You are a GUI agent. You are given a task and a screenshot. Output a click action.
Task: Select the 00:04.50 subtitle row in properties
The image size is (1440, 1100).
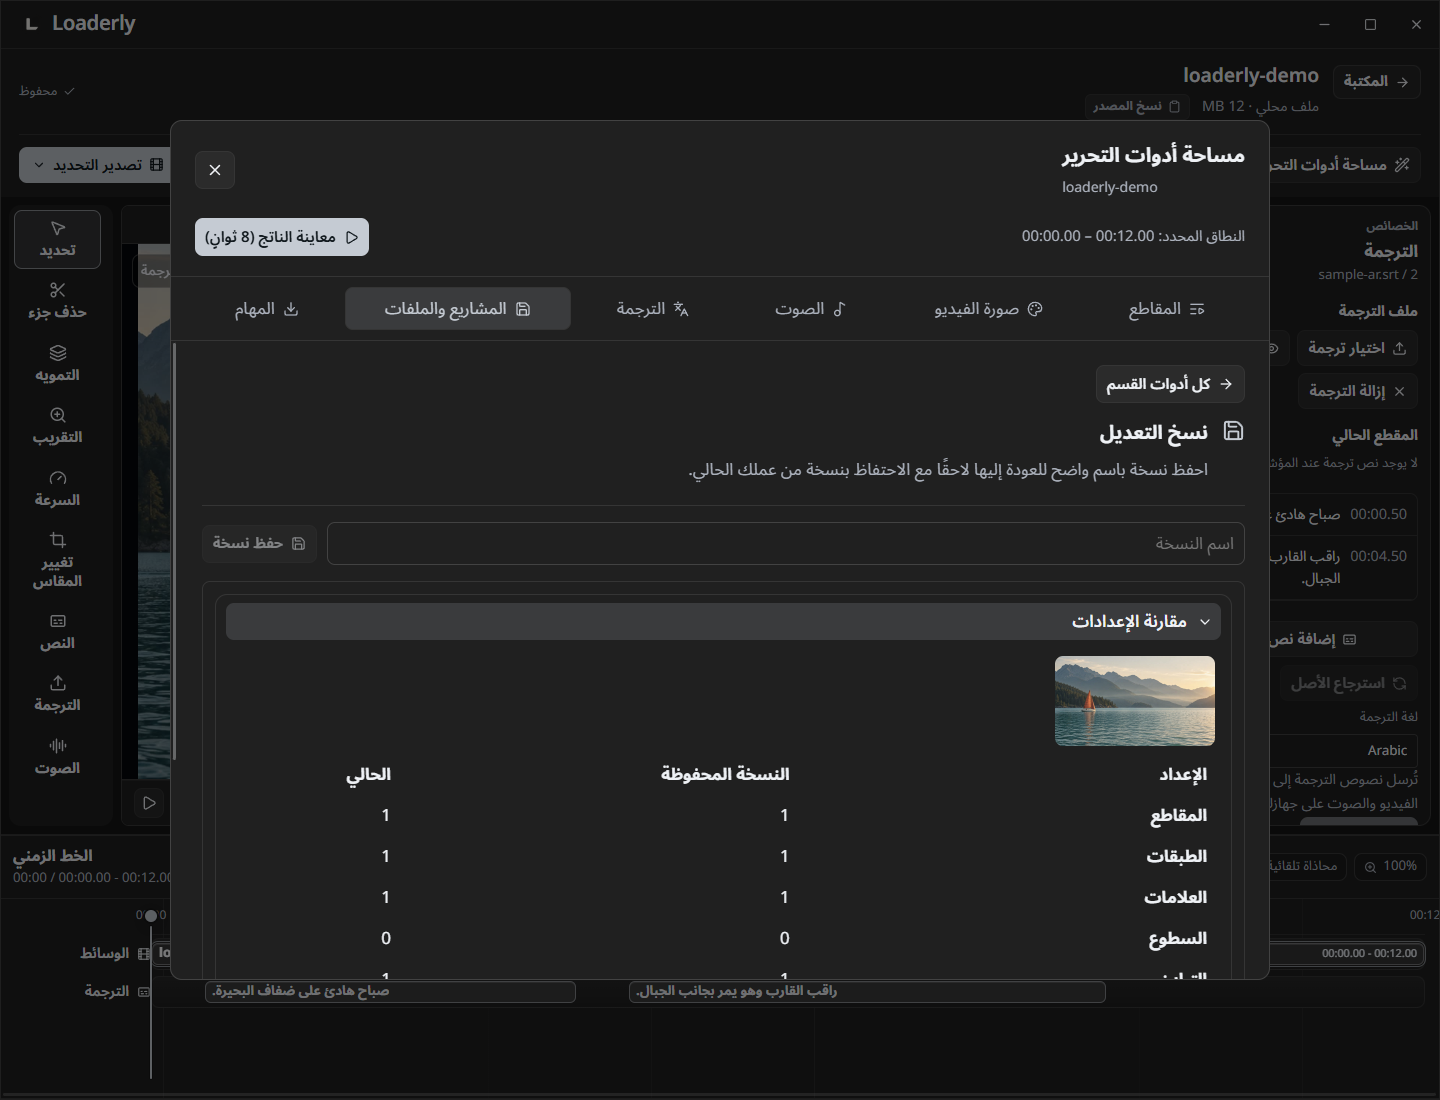tap(1344, 567)
